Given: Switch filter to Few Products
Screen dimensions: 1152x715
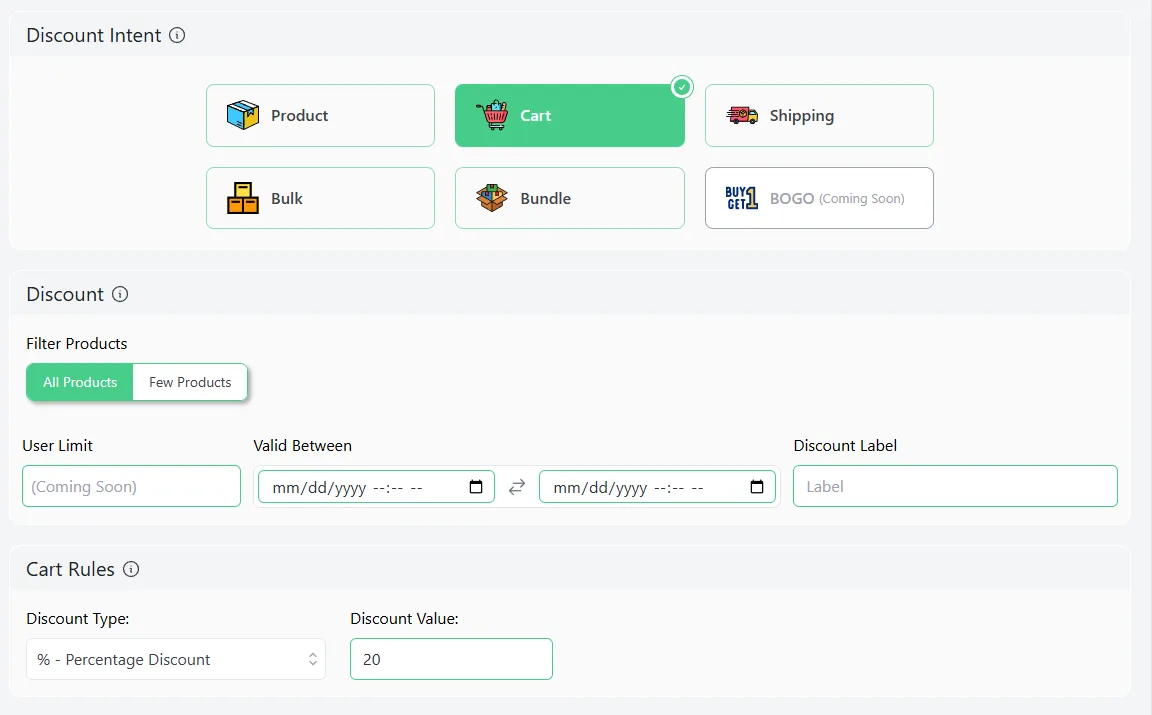Looking at the screenshot, I should [190, 382].
